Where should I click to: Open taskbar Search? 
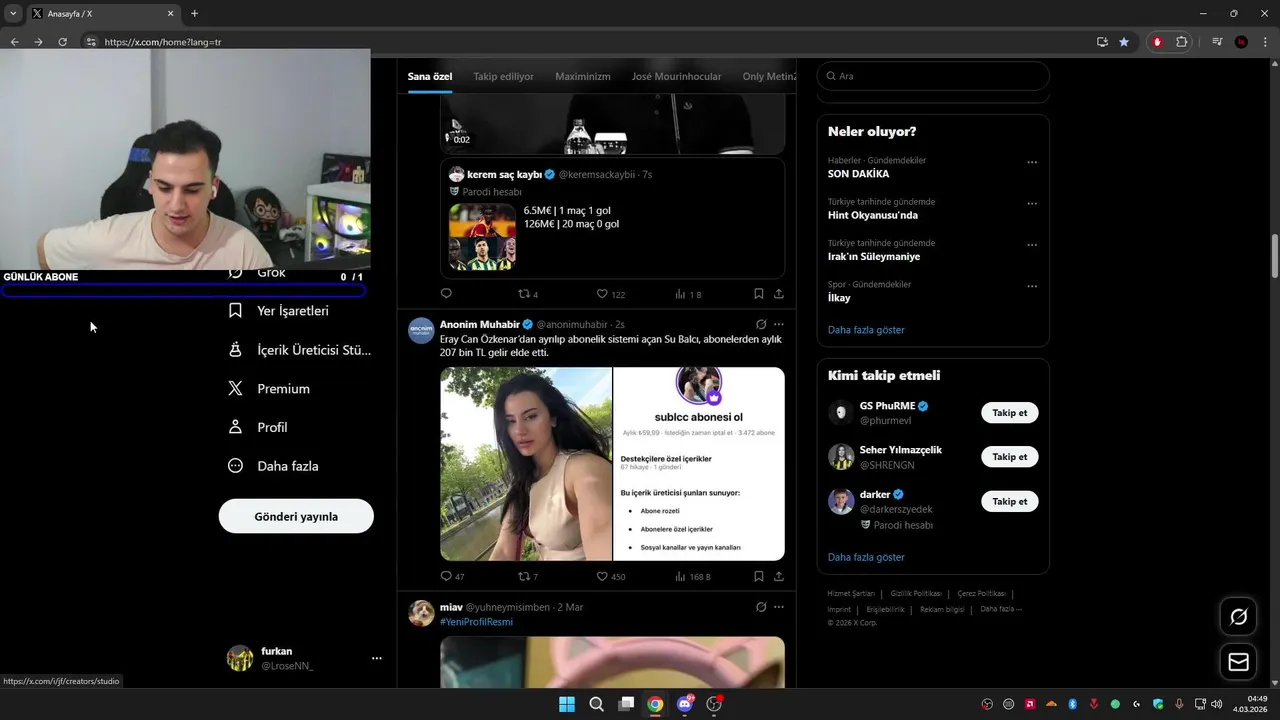pyautogui.click(x=596, y=704)
